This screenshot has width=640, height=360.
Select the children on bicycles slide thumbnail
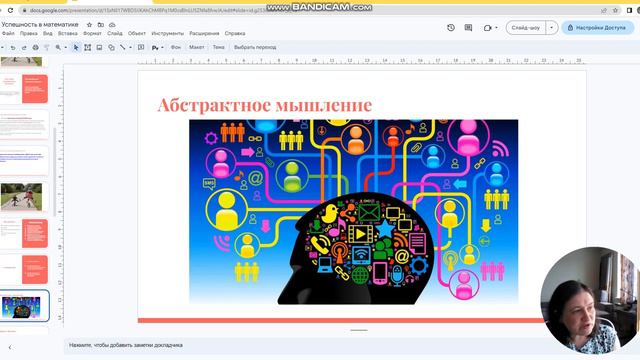coord(24,197)
